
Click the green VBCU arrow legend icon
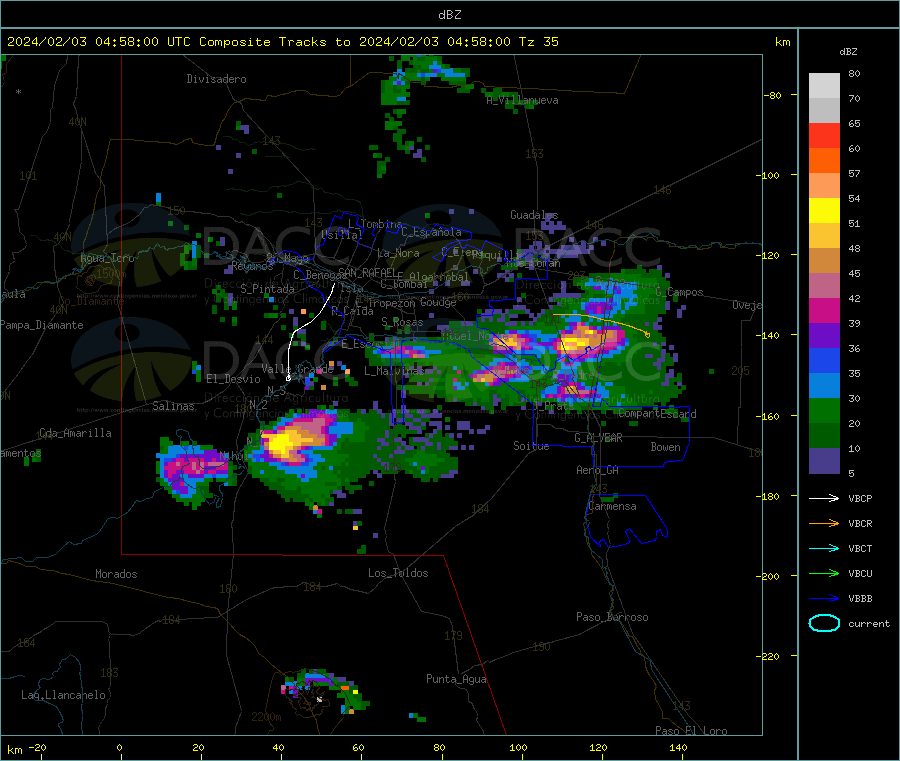tap(824, 573)
